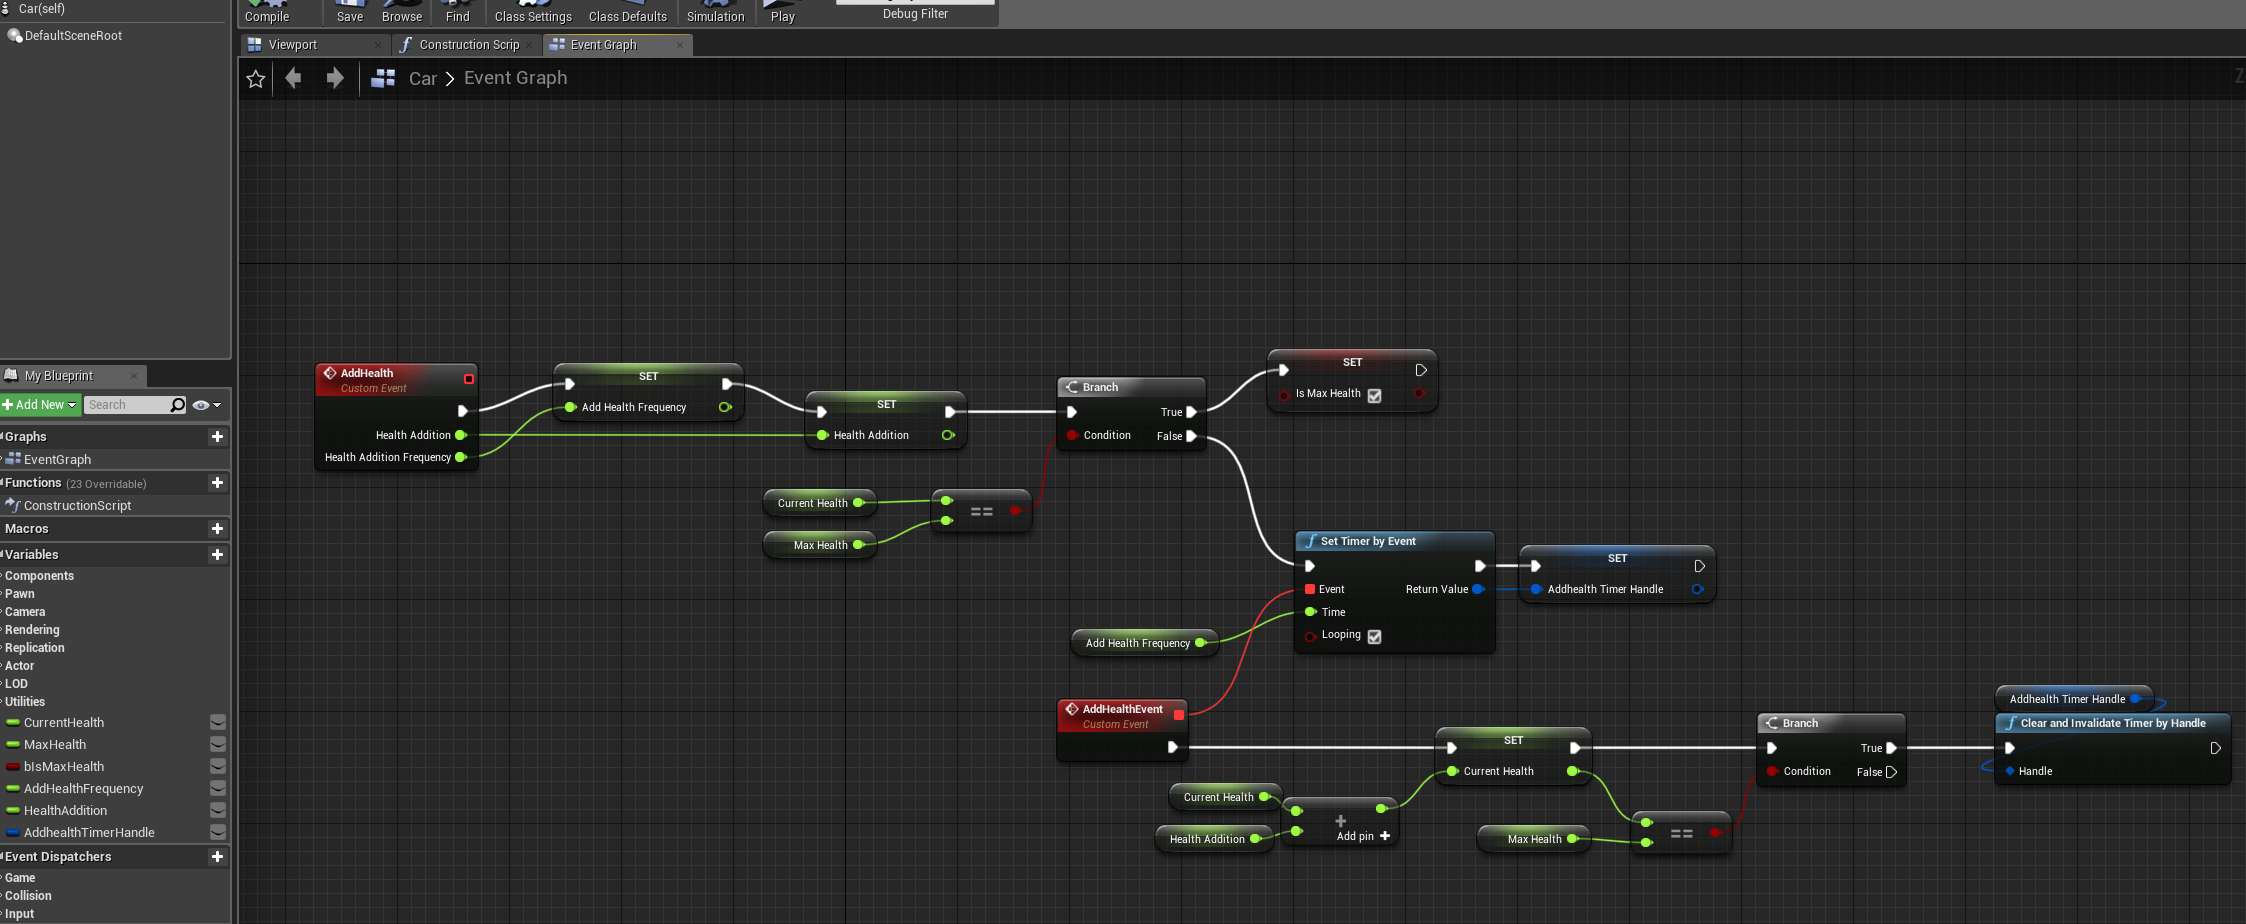
Task: Add new Event Dispatcher with plus icon
Action: pos(217,857)
